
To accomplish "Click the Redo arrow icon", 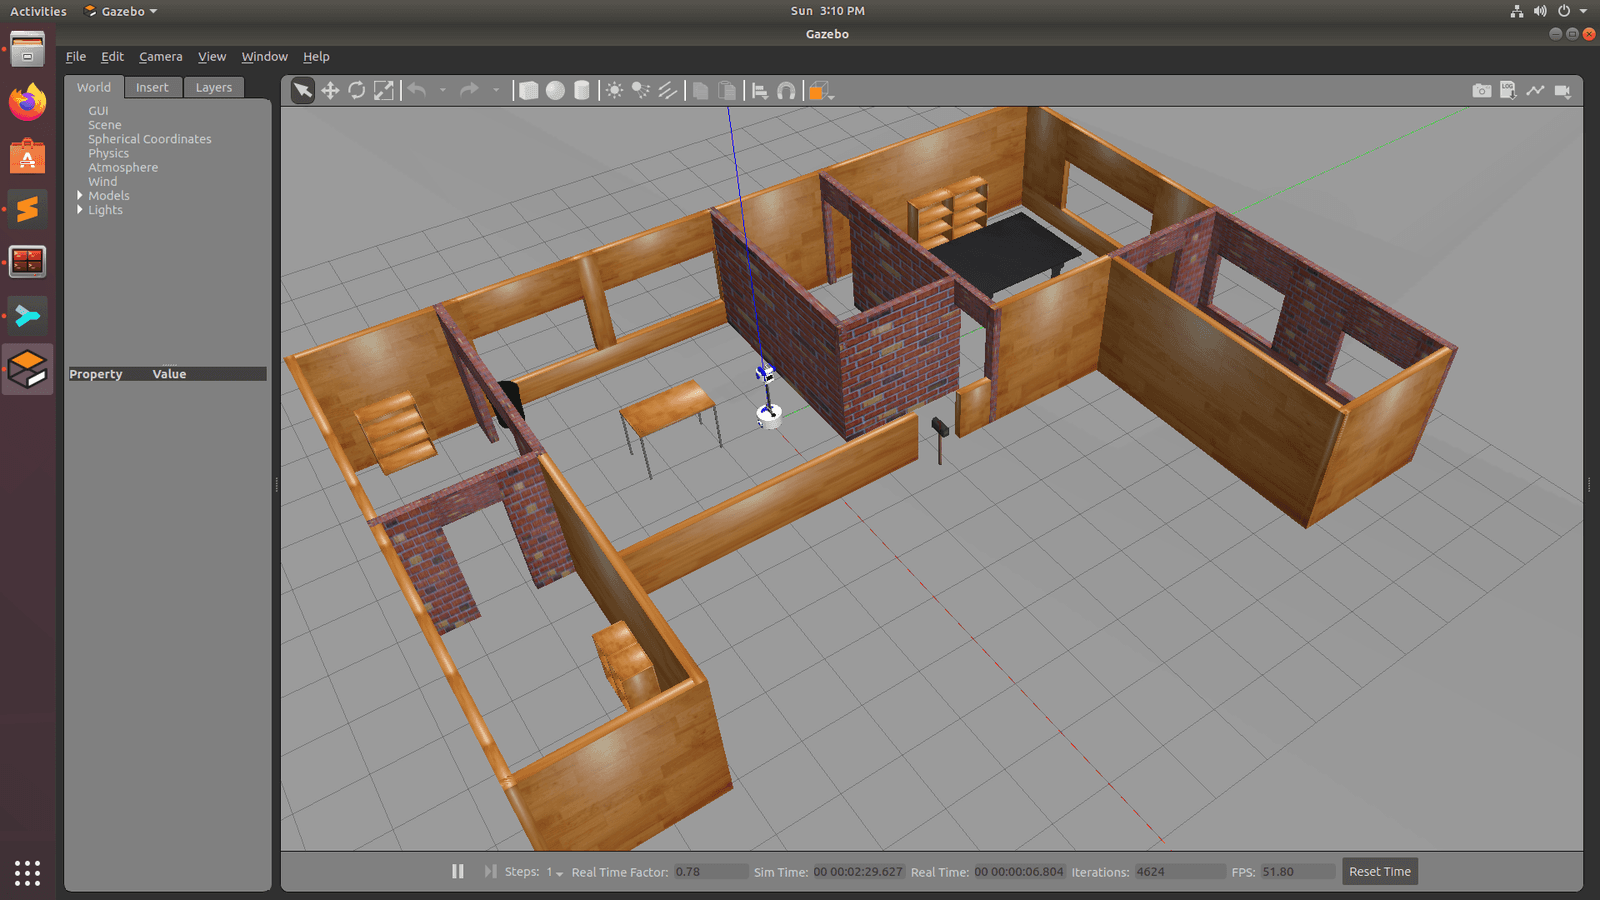I will point(469,91).
